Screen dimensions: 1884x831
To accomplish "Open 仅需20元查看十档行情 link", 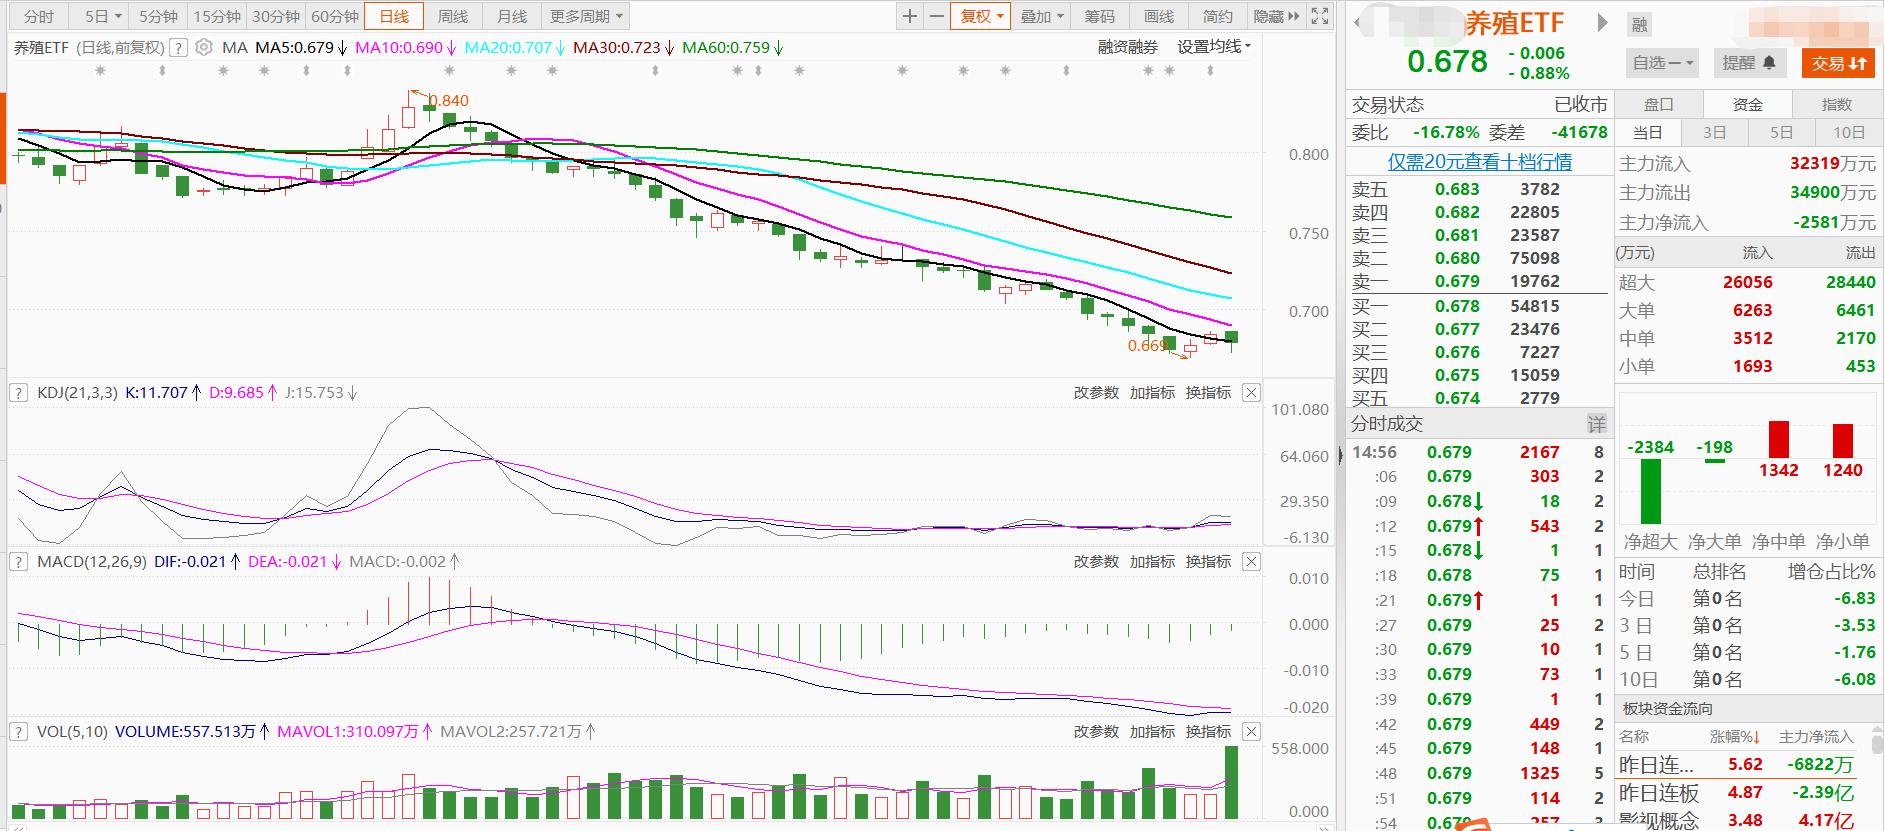I will click(x=1479, y=162).
